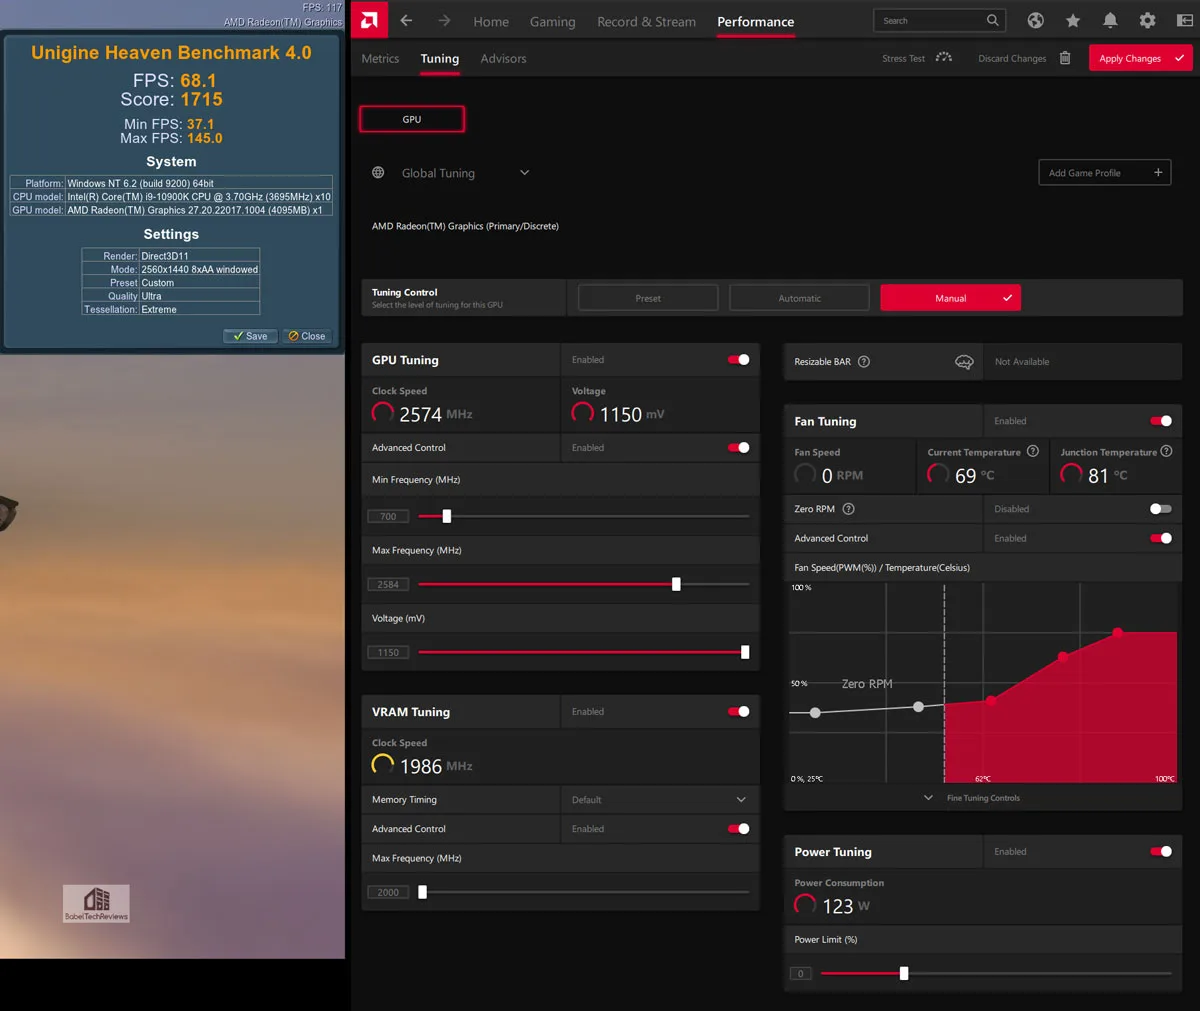Toggle Fan Advanced Control switch

coord(1161,538)
